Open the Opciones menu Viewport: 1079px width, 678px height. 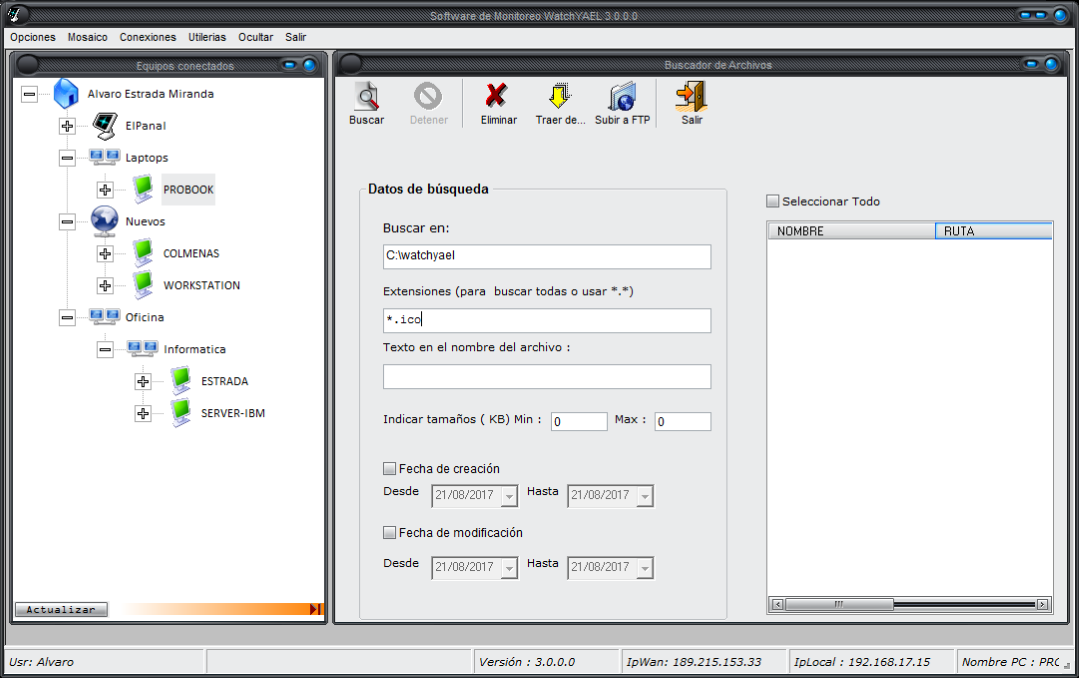point(33,37)
